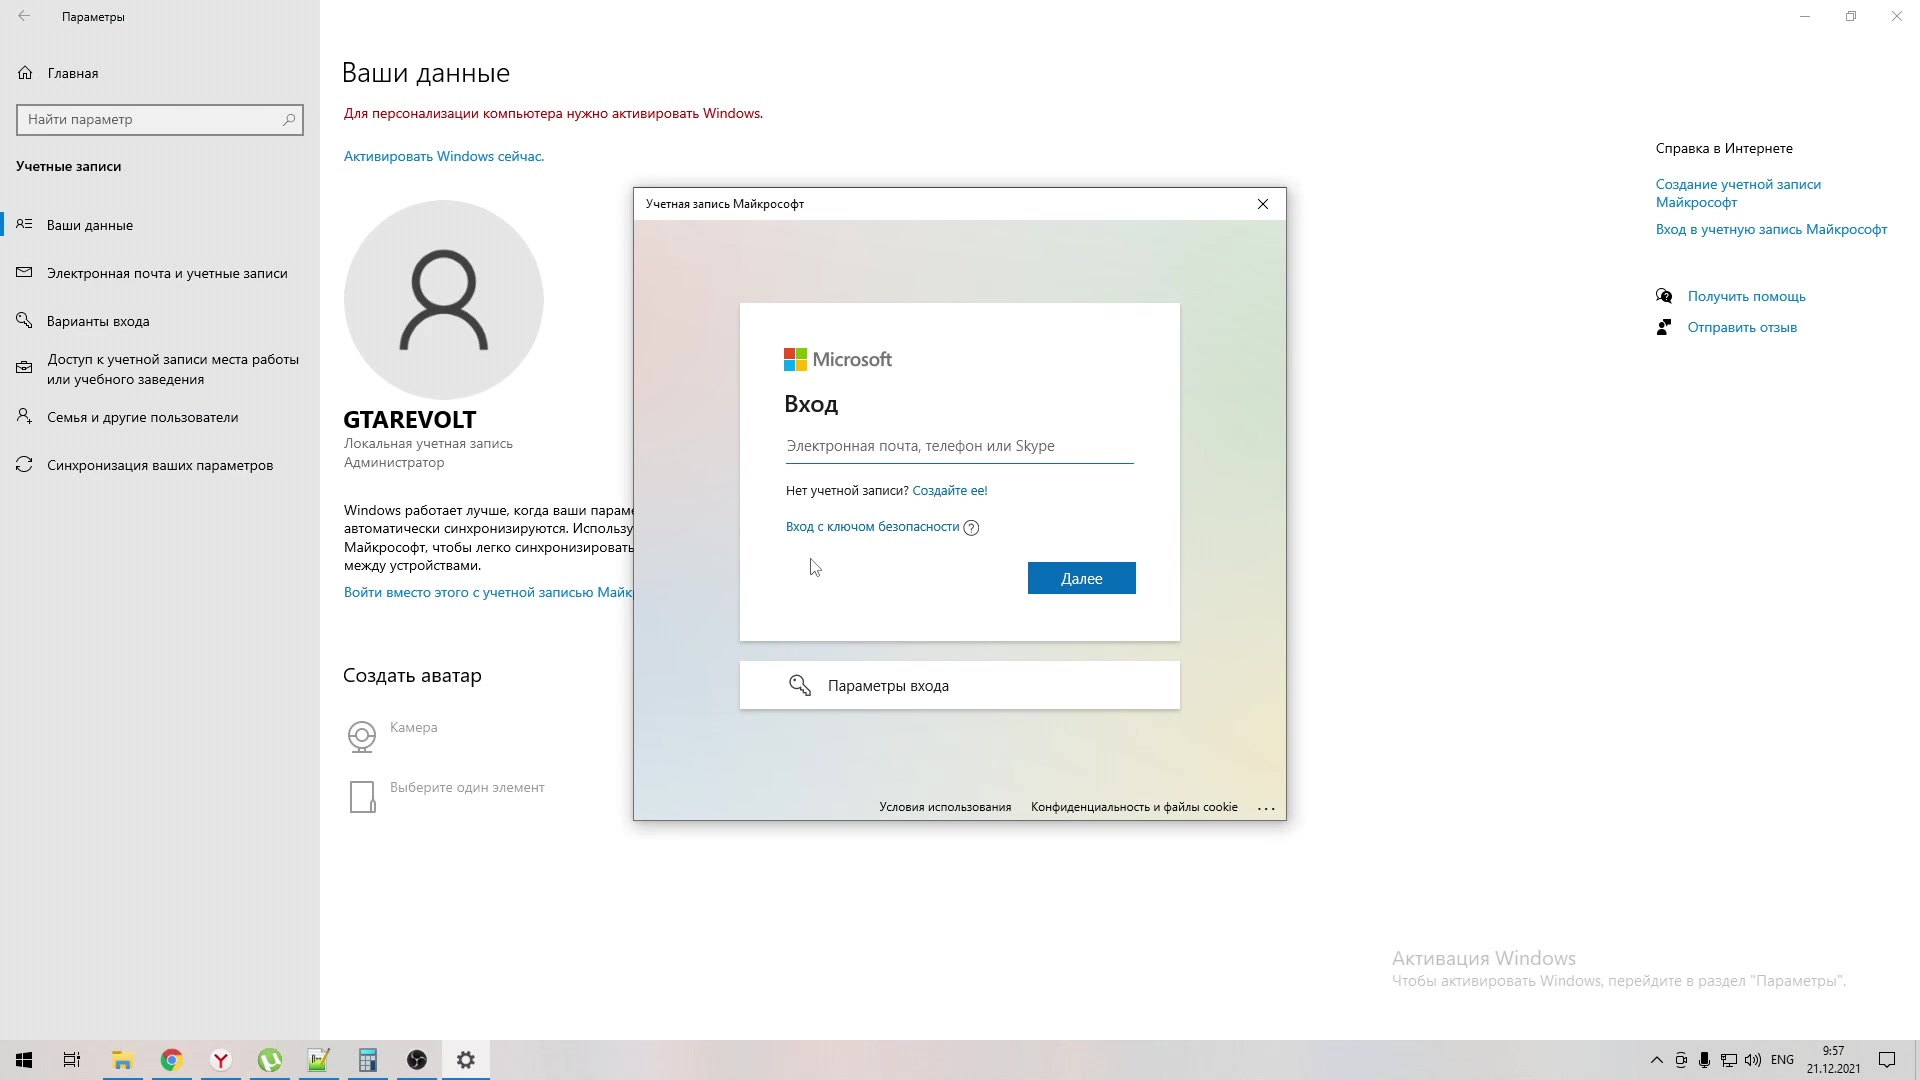
Task: Click Войти вместо этого с учетной записью link
Action: click(488, 592)
